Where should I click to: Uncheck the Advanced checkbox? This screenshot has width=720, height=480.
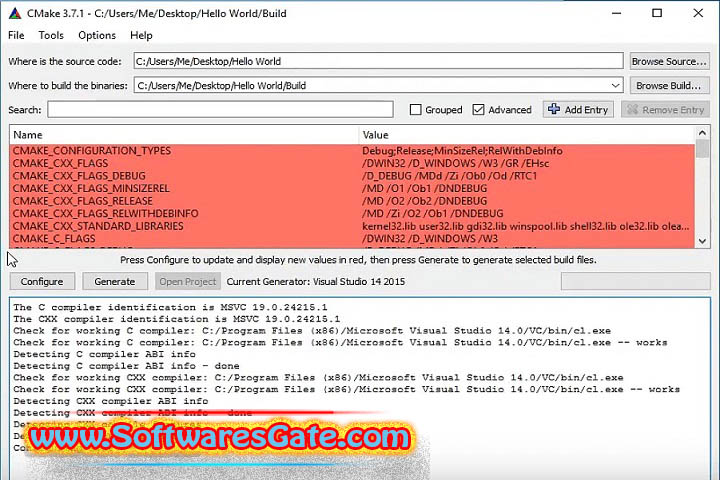478,109
